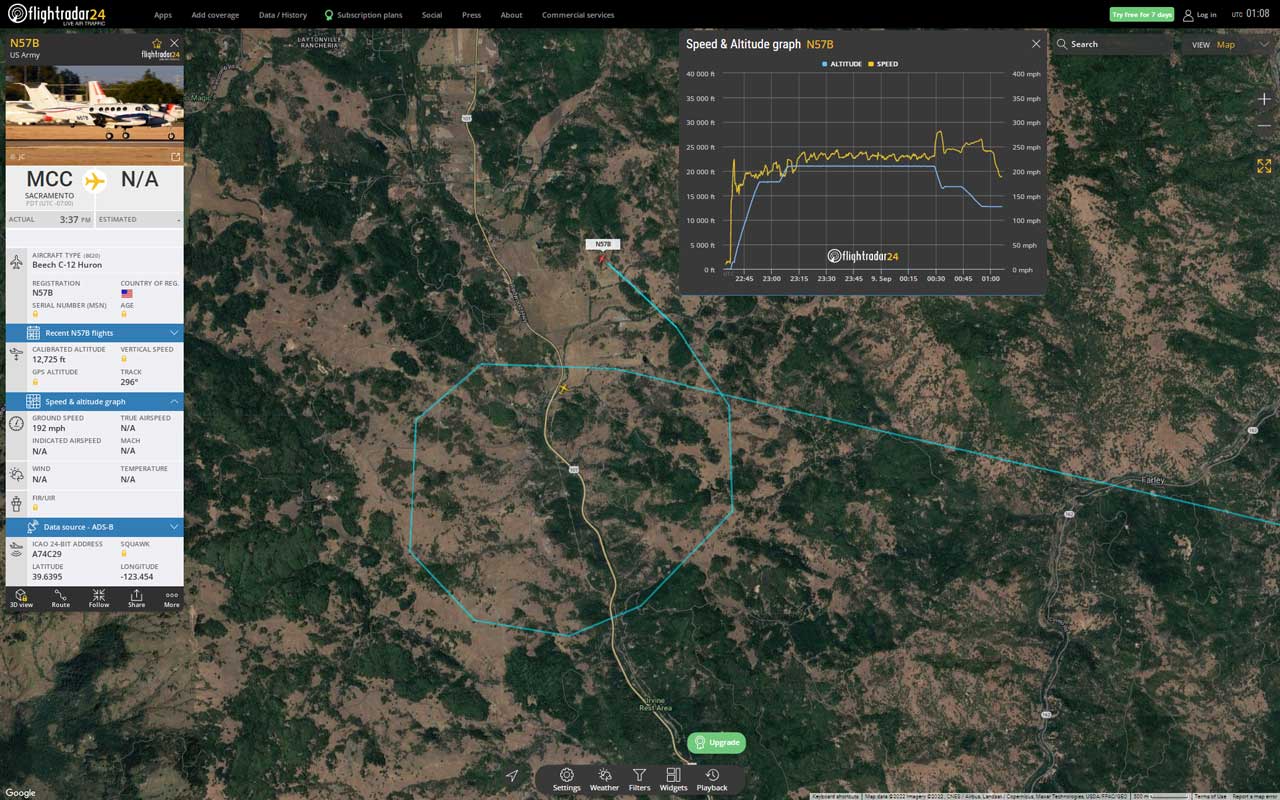Click the ground speed value 192 mph

coord(49,428)
